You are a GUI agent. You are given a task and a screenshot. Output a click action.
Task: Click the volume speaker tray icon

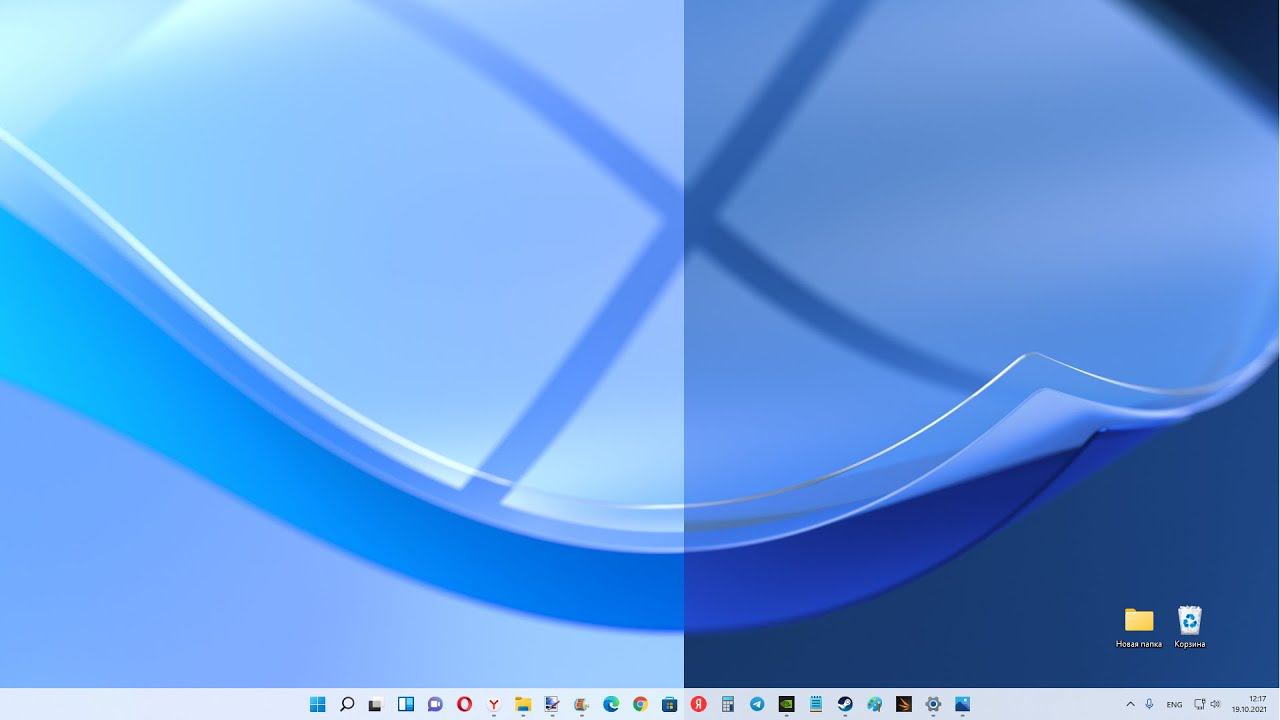[x=1215, y=704]
